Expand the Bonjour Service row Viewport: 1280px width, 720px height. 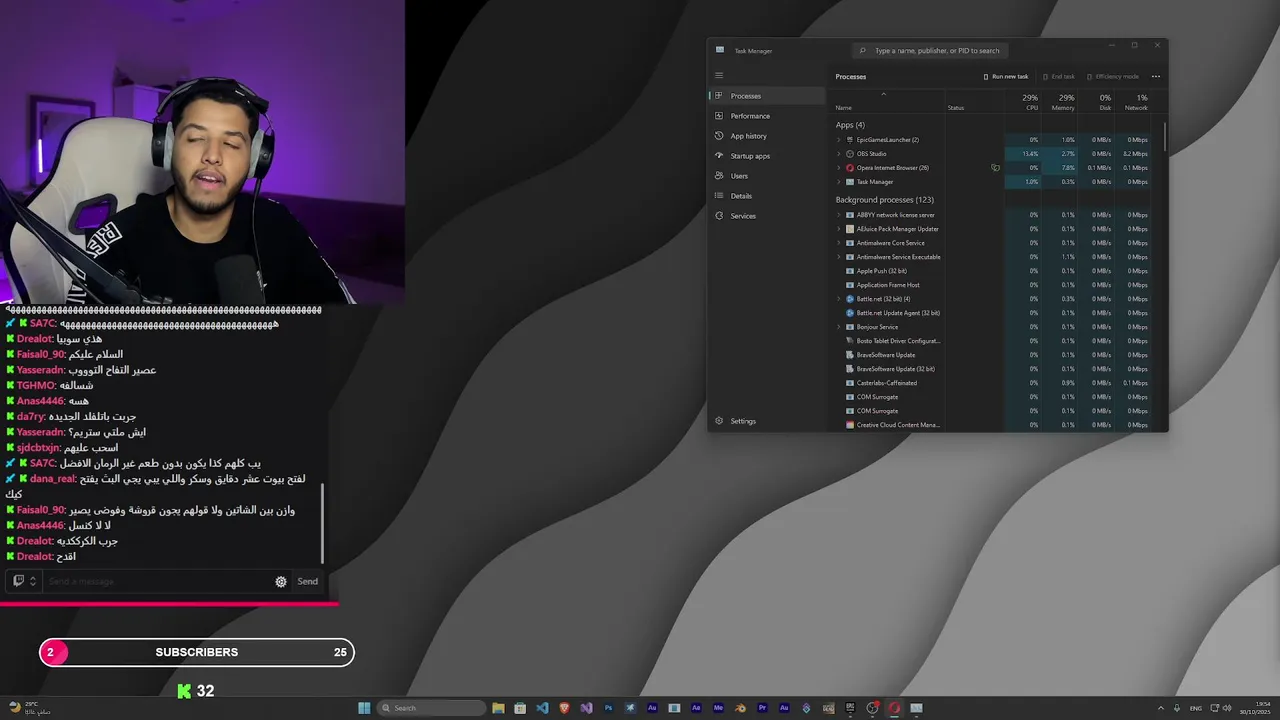839,327
